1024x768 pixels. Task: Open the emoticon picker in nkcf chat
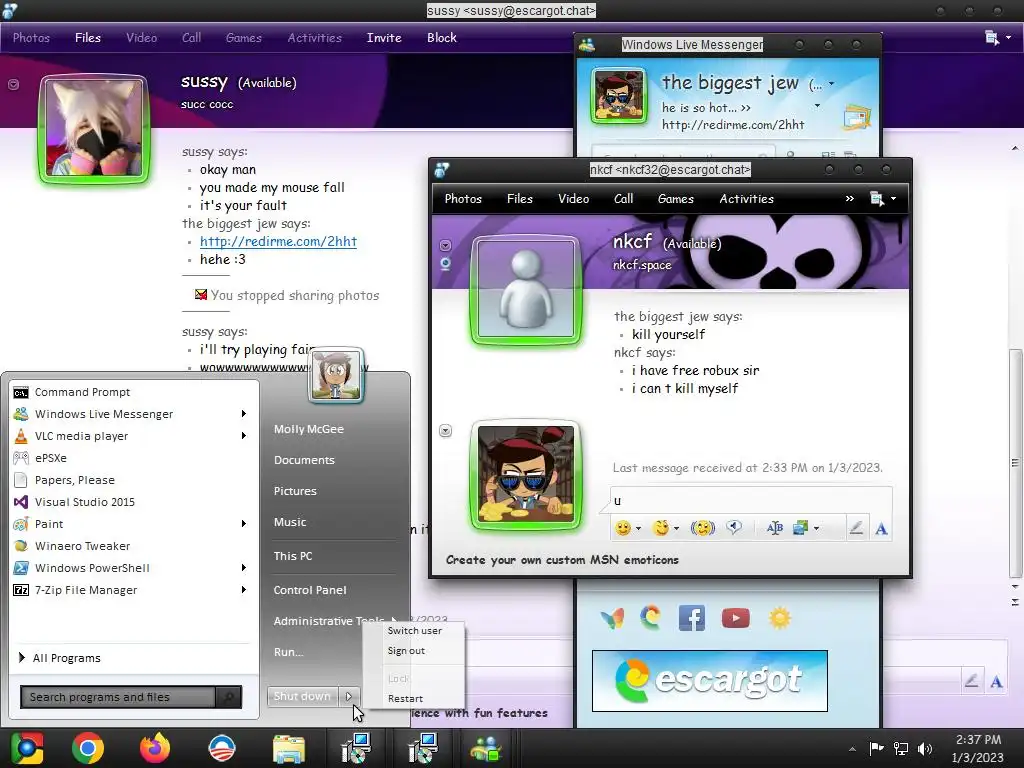coord(623,528)
